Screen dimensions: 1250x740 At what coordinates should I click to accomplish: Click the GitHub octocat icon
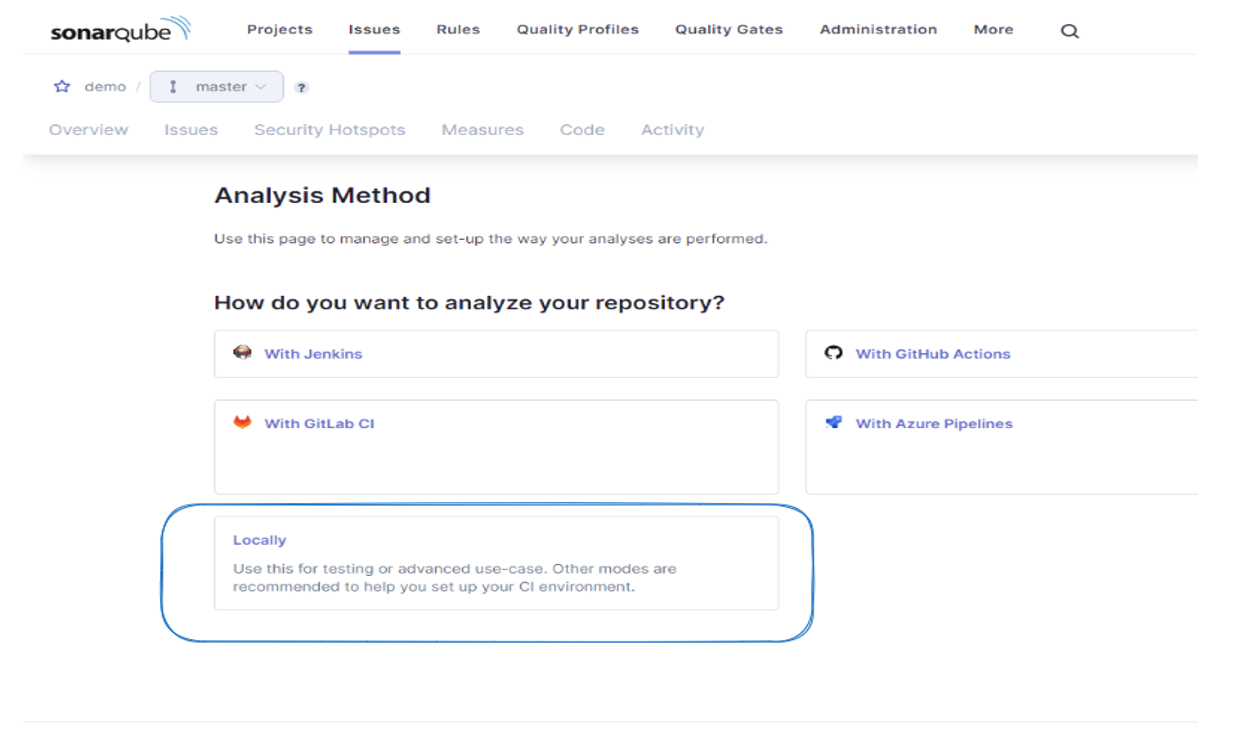(833, 353)
